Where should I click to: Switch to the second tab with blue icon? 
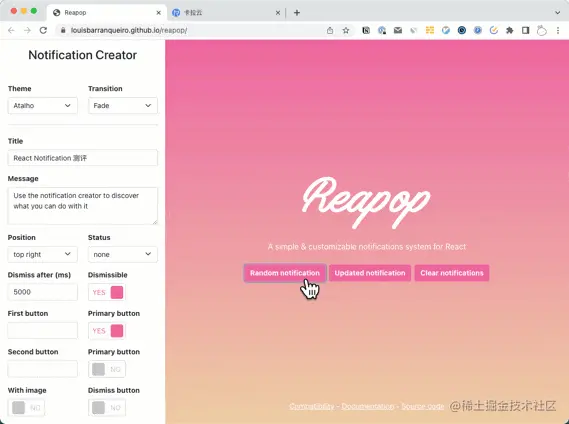coord(226,13)
